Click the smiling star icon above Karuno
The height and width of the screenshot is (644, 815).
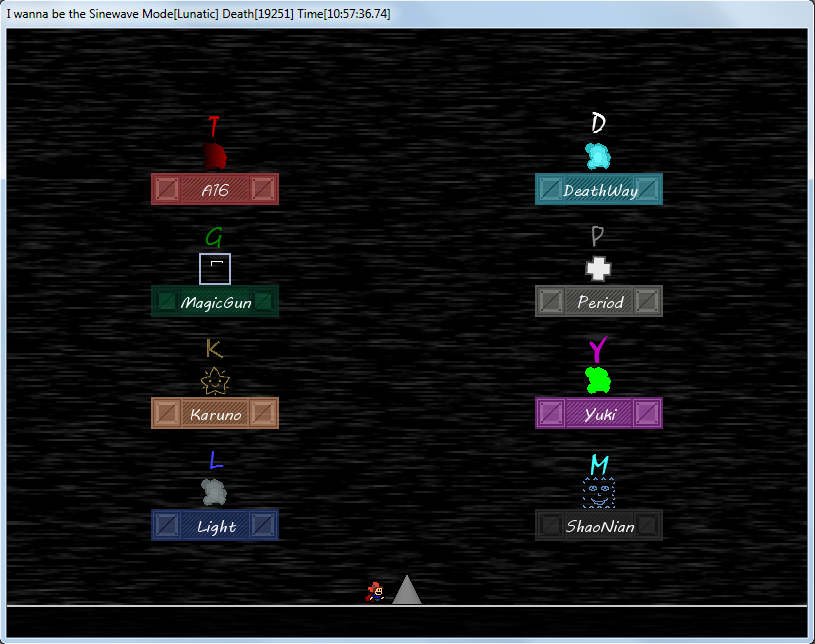click(215, 381)
